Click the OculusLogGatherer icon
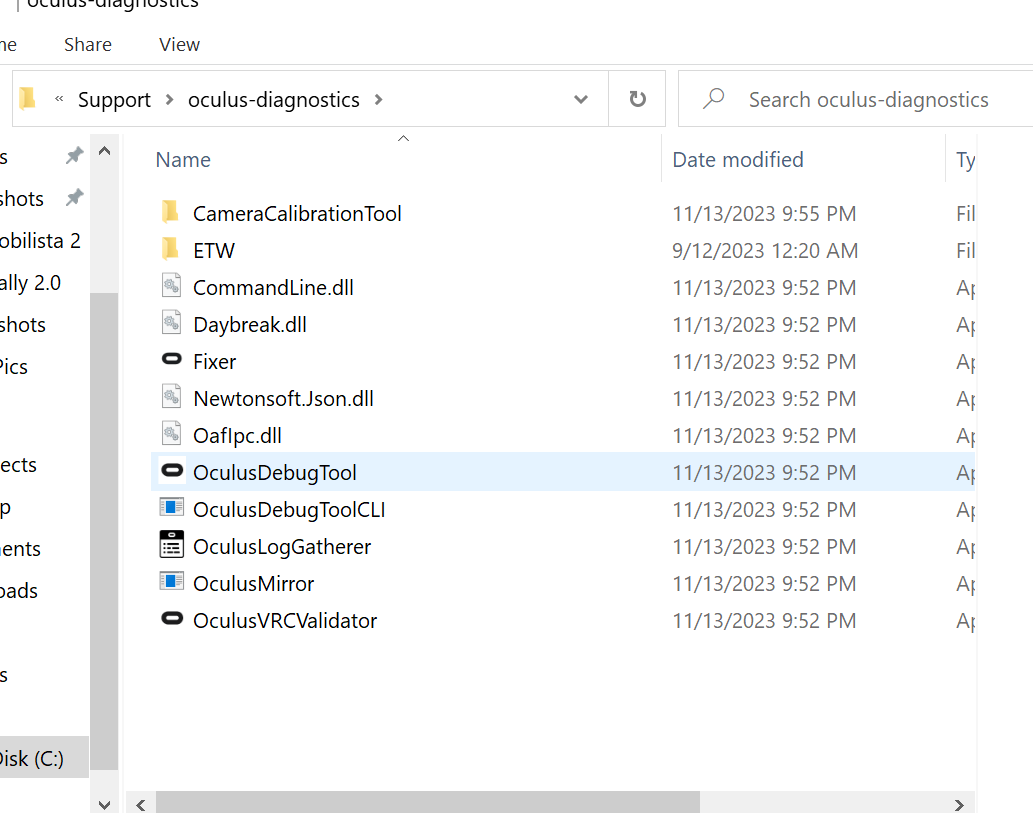Image resolution: width=1033 pixels, height=813 pixels. pyautogui.click(x=172, y=545)
